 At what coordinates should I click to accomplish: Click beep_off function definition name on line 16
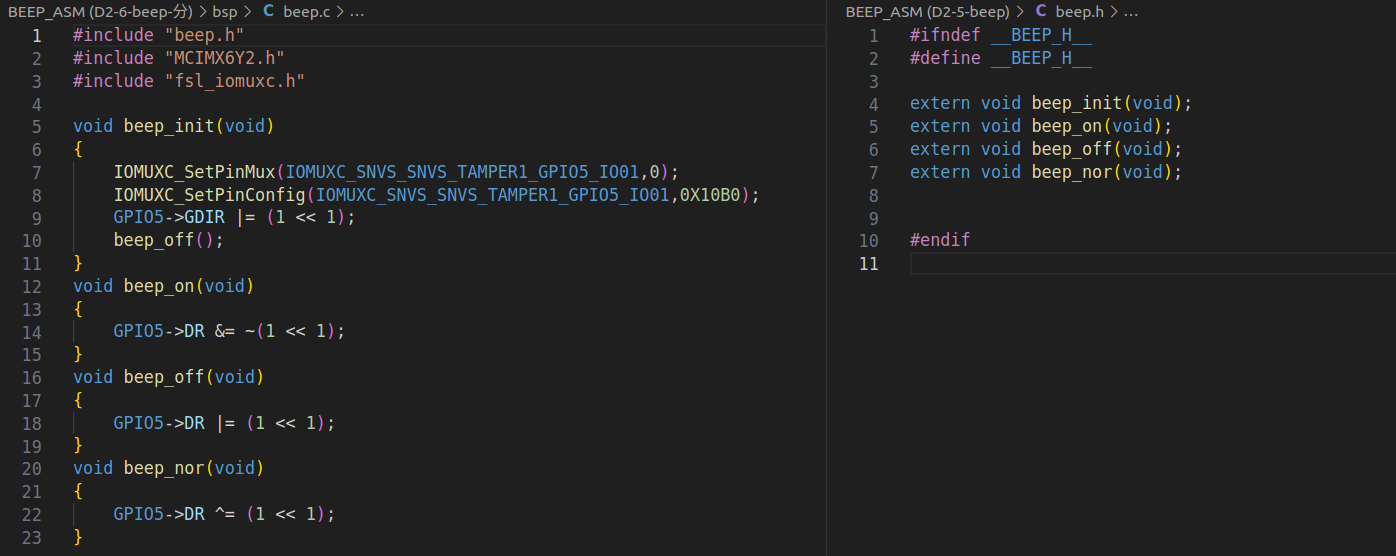coord(163,377)
